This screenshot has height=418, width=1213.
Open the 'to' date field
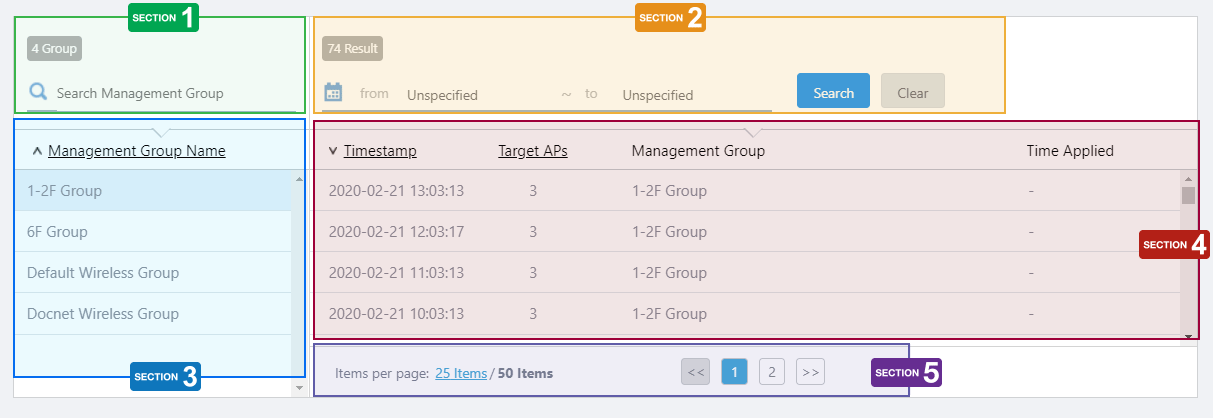690,95
